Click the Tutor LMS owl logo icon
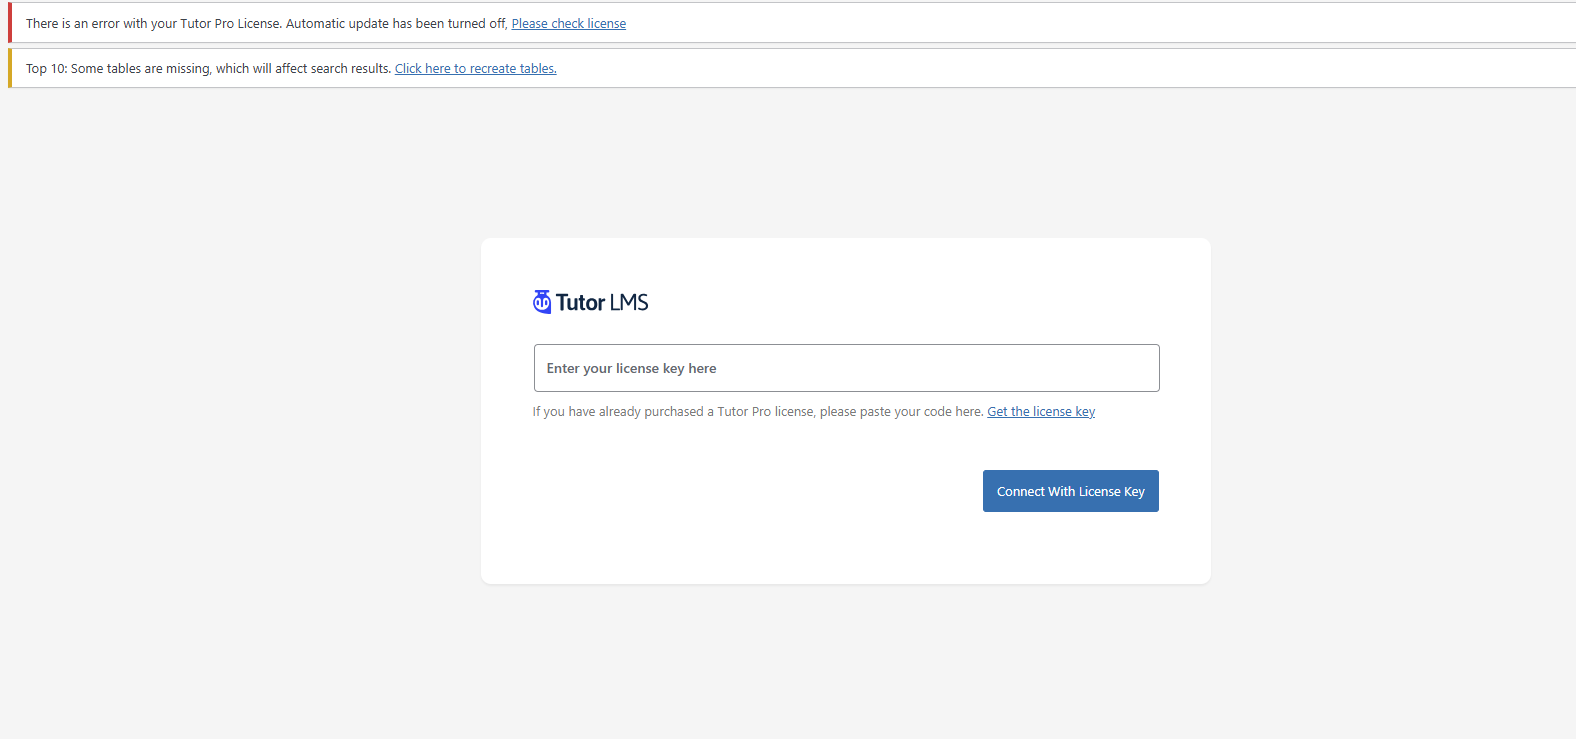1576x739 pixels. (x=542, y=302)
